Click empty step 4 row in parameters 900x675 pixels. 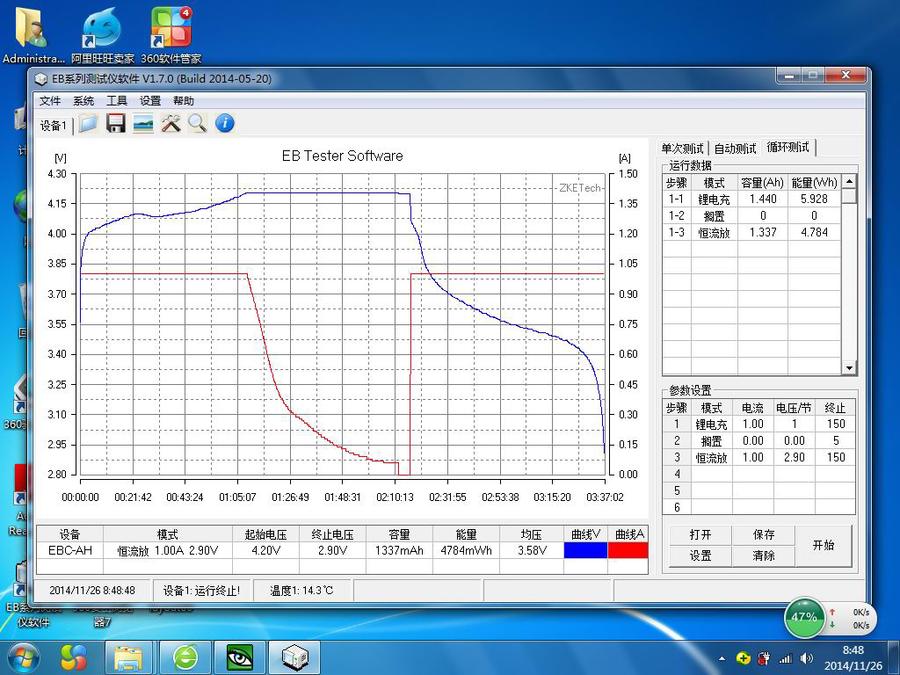click(759, 474)
